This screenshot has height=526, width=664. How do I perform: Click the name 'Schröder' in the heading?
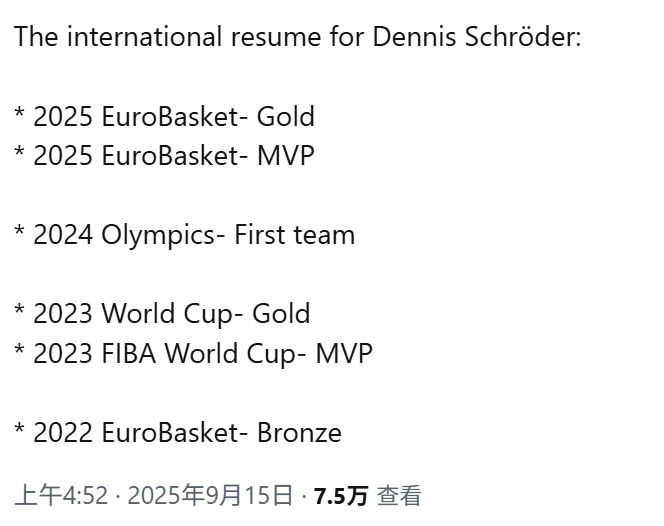(x=523, y=36)
